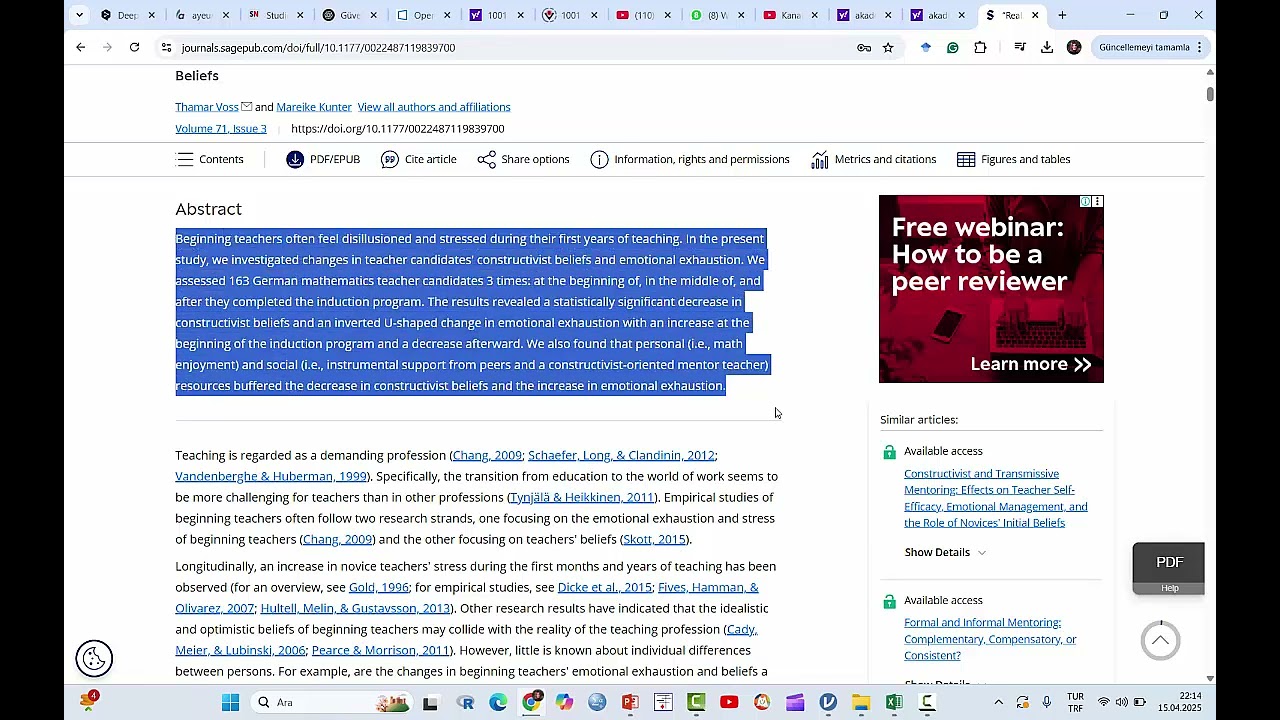Open the password manager key icon

tap(864, 47)
